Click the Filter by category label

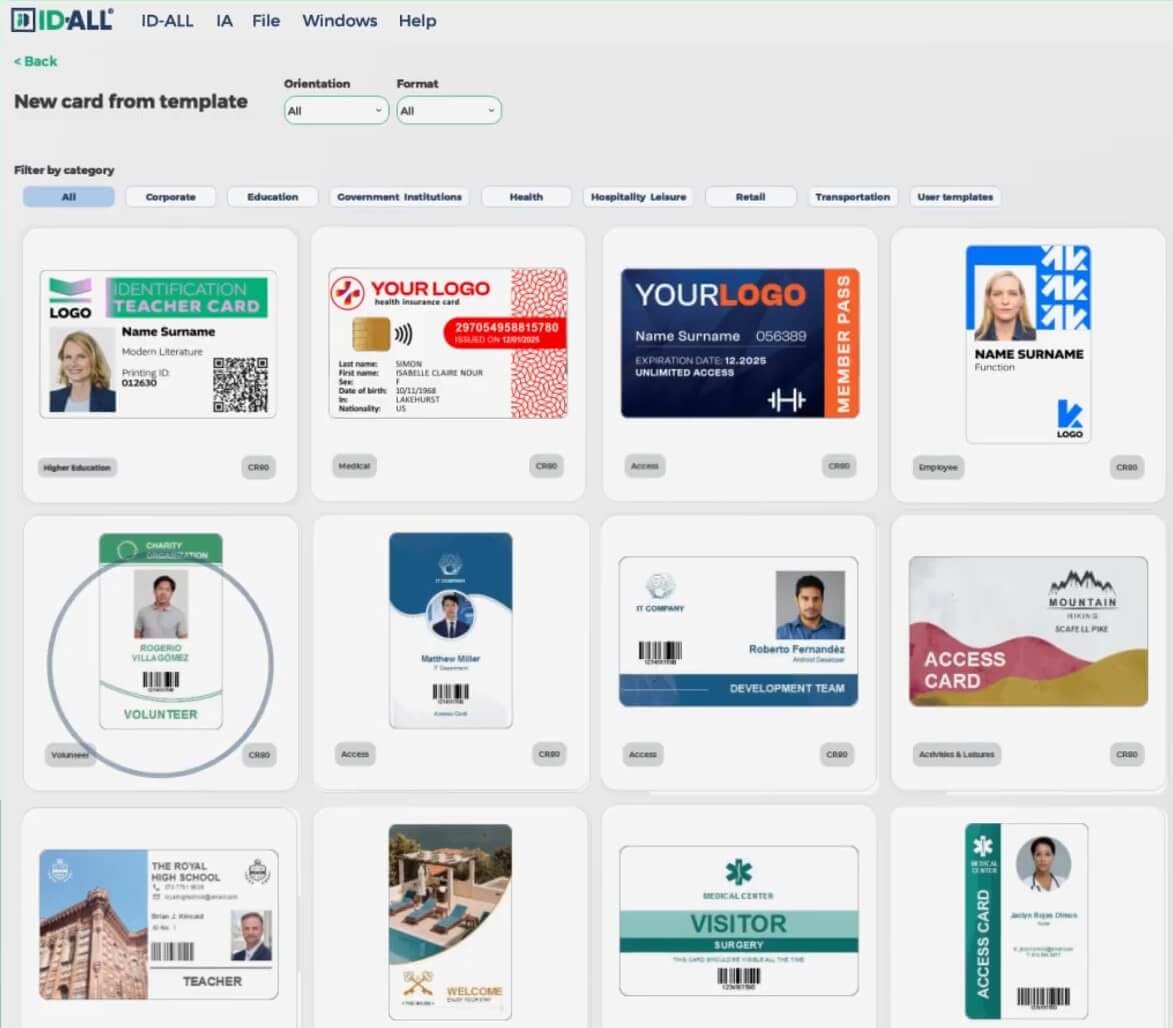pyautogui.click(x=64, y=171)
